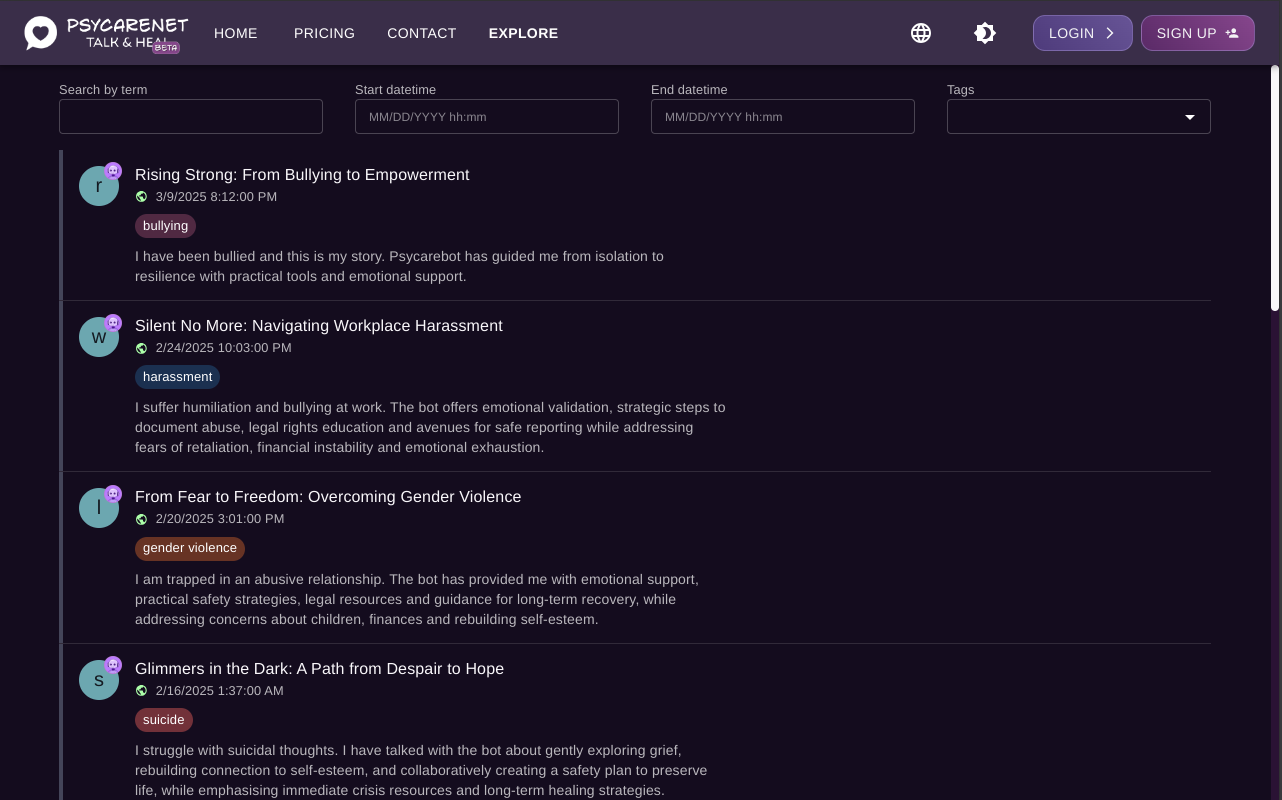Image resolution: width=1282 pixels, height=800 pixels.
Task: Click the date '2/24/2025 10:03:00 PM'
Action: (x=224, y=348)
